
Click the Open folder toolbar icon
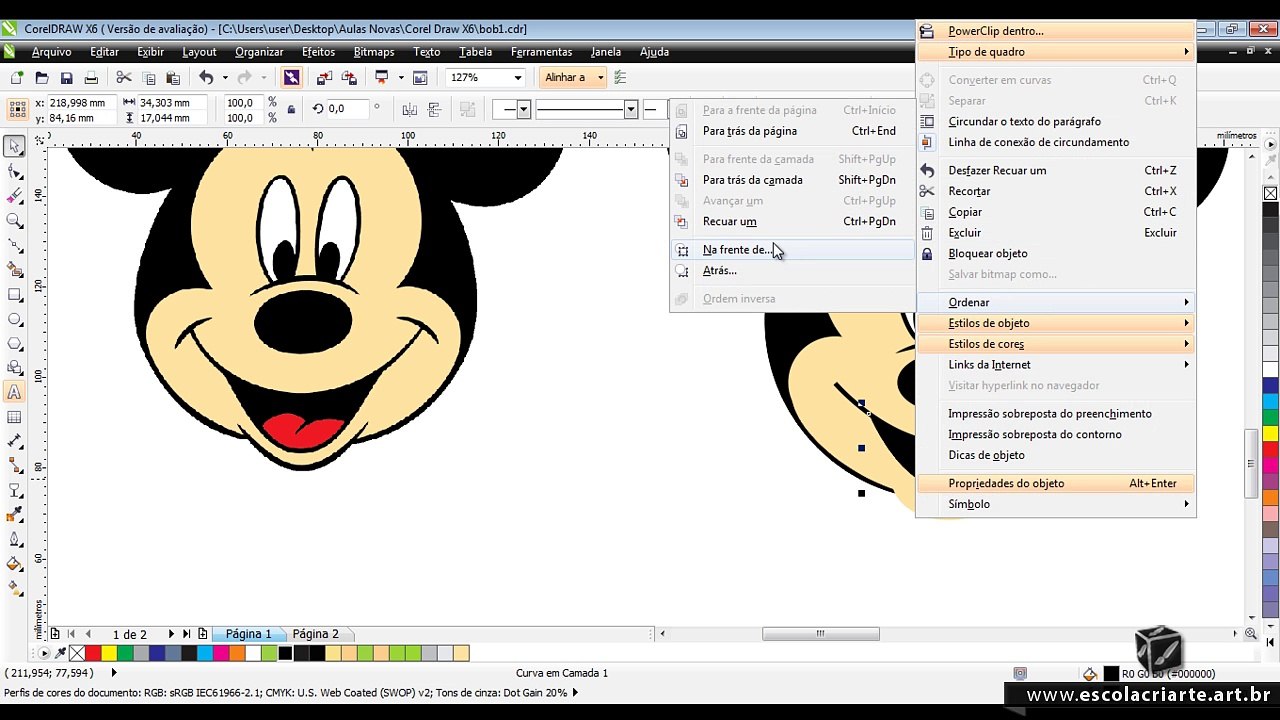pos(42,77)
